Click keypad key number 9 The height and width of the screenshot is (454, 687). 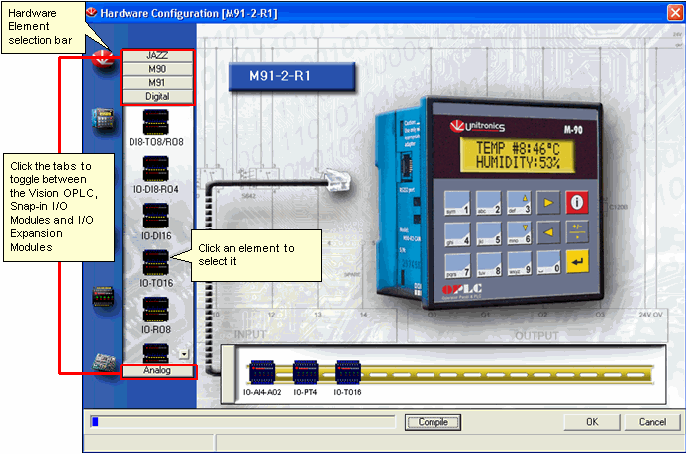tap(519, 264)
